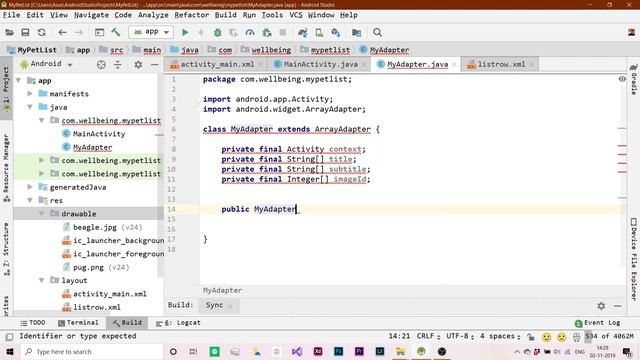Switch to activity_main.xml tab
Viewport: 640px width, 360px height.
[217, 64]
